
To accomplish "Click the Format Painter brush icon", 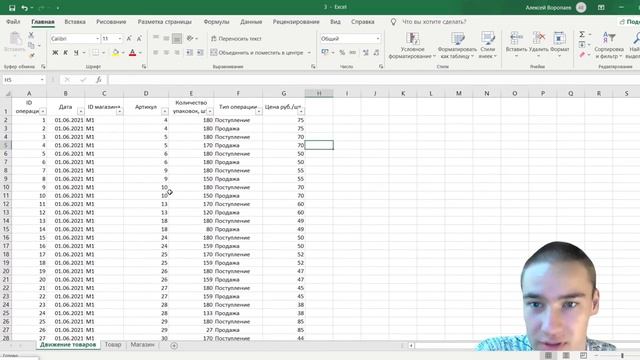I will pyautogui.click(x=31, y=55).
